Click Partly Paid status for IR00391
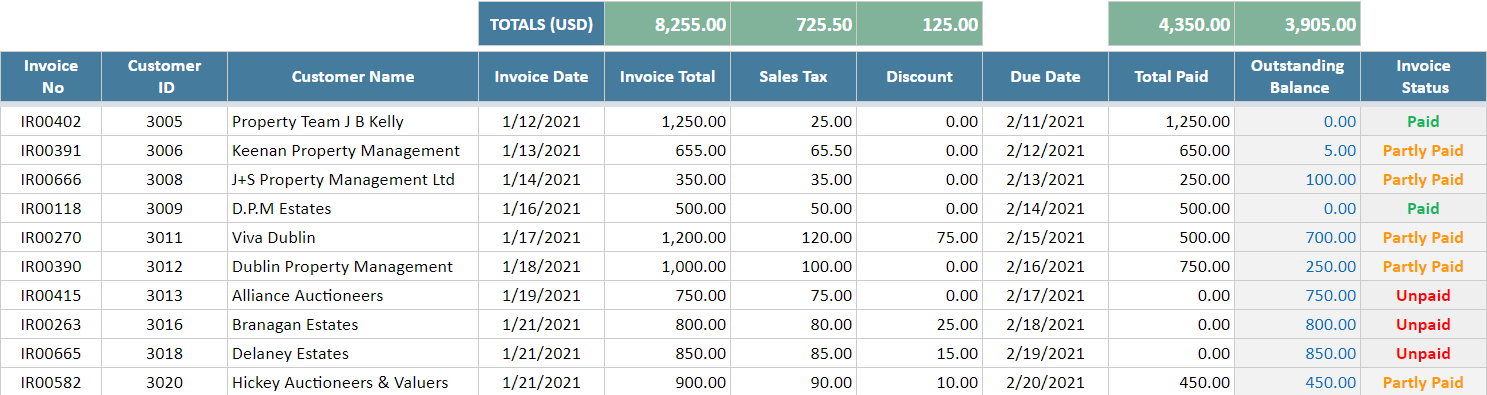 pyautogui.click(x=1423, y=151)
